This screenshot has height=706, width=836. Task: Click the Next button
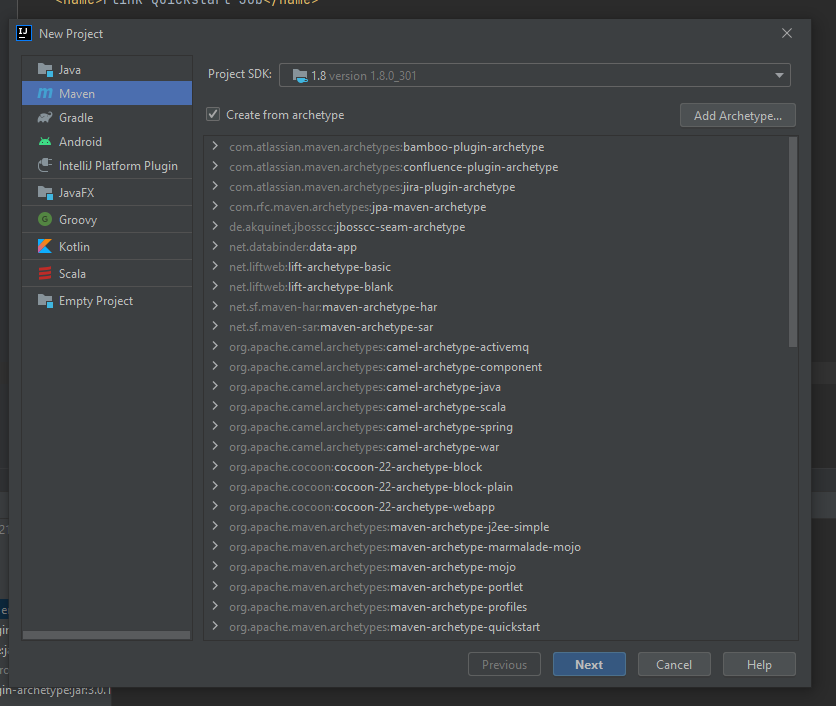click(589, 664)
